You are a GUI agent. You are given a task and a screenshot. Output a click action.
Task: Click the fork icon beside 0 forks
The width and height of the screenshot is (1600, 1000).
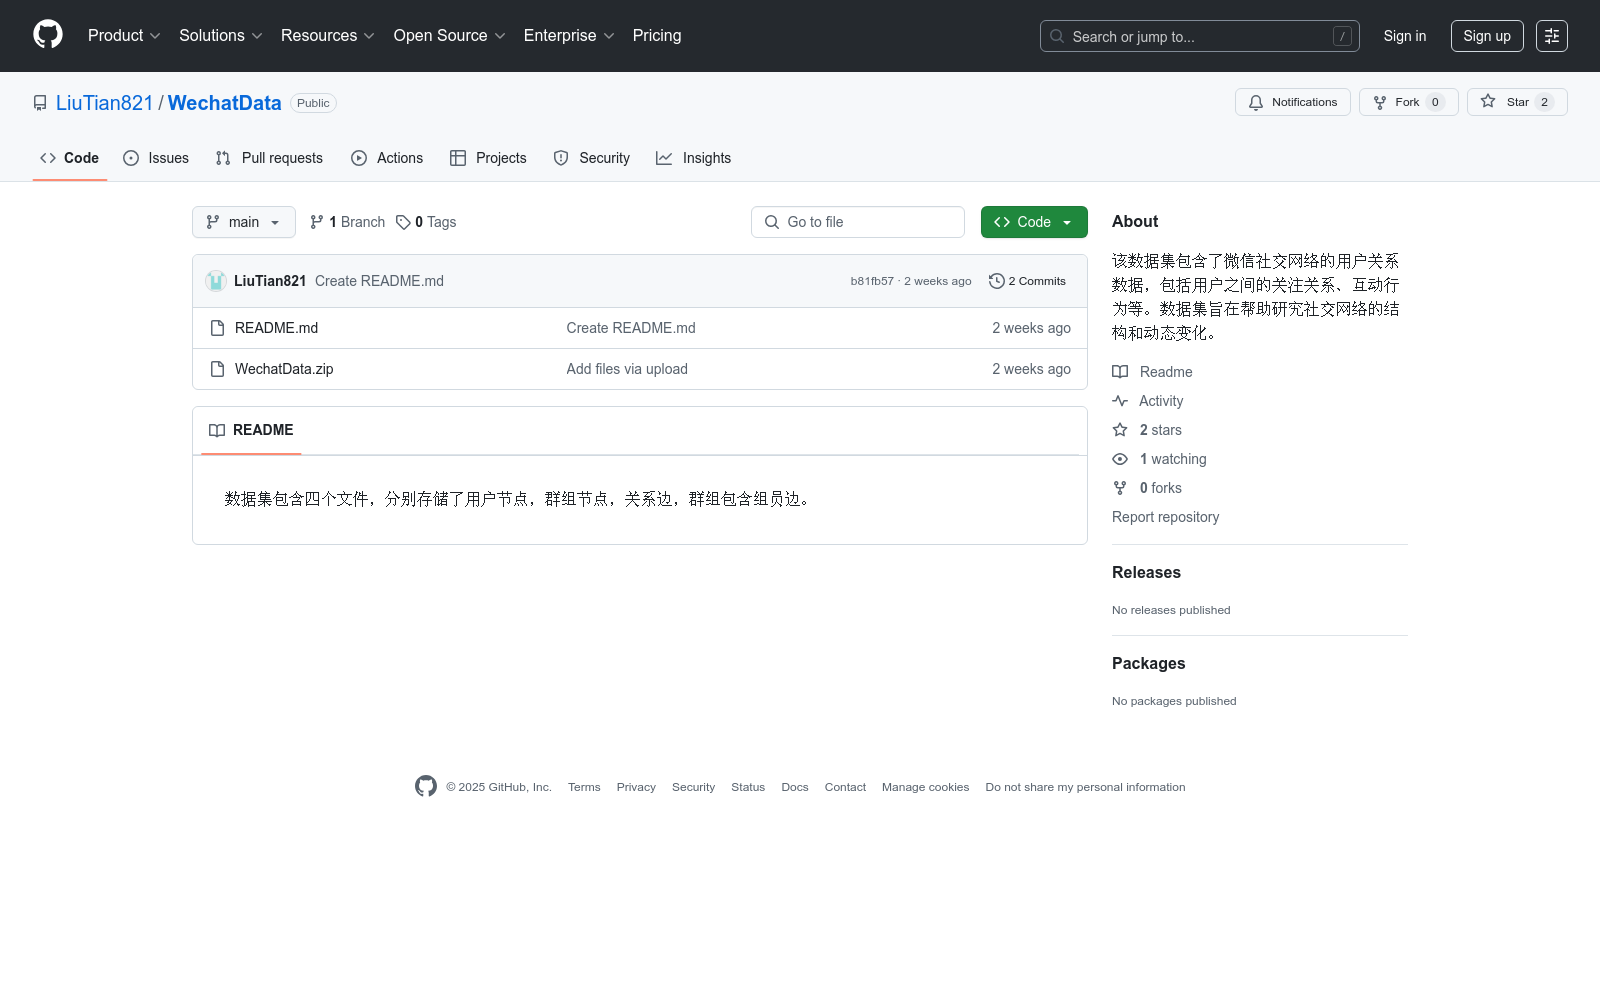(1120, 488)
